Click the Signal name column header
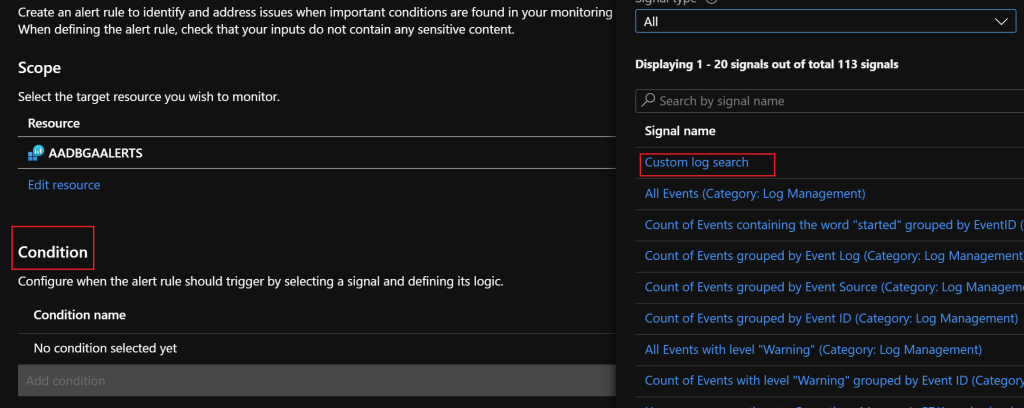1024x408 pixels. (680, 131)
